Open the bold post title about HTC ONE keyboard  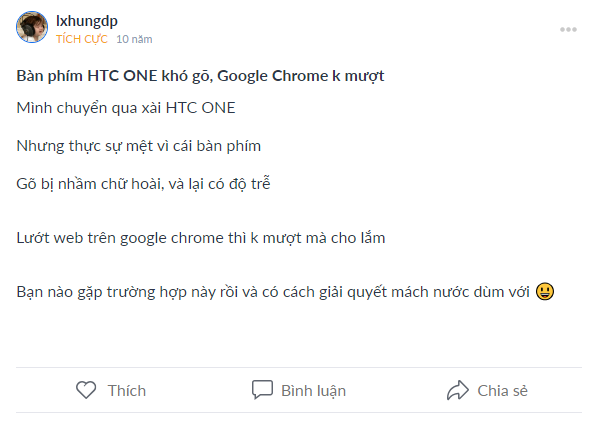[200, 76]
